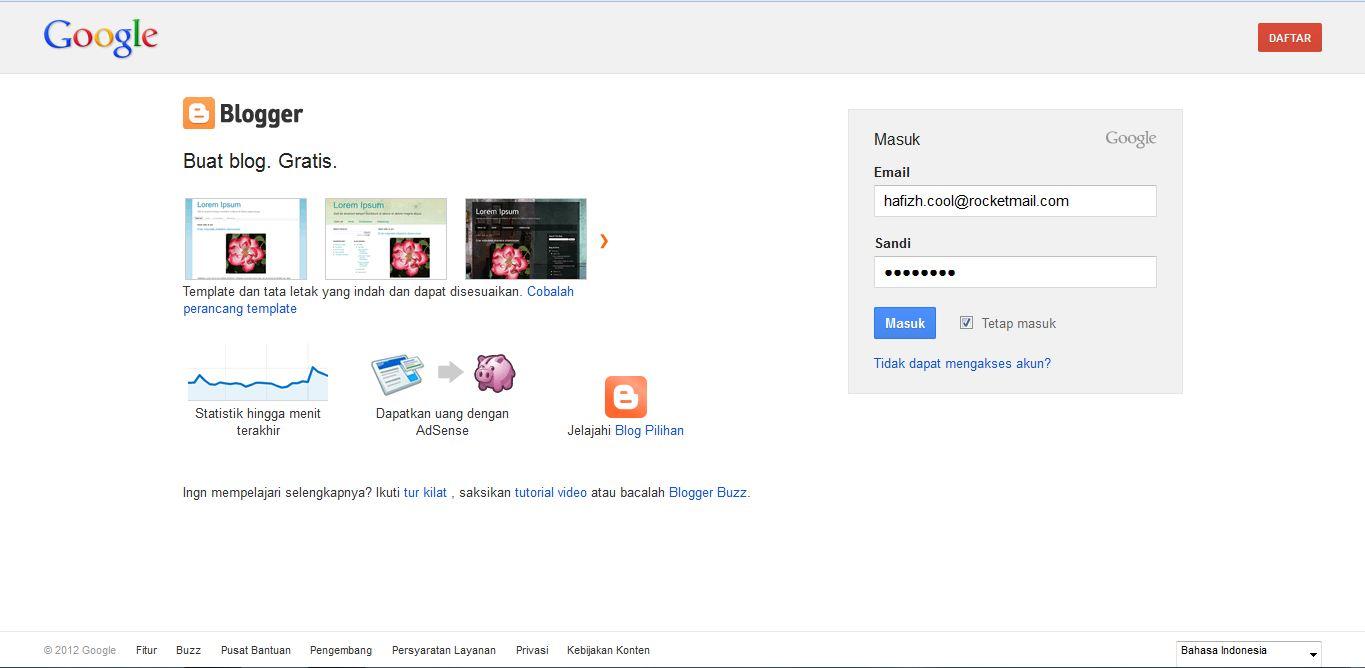1365x668 pixels.
Task: Open Persyaratan Layanan in the footer
Action: 444,650
